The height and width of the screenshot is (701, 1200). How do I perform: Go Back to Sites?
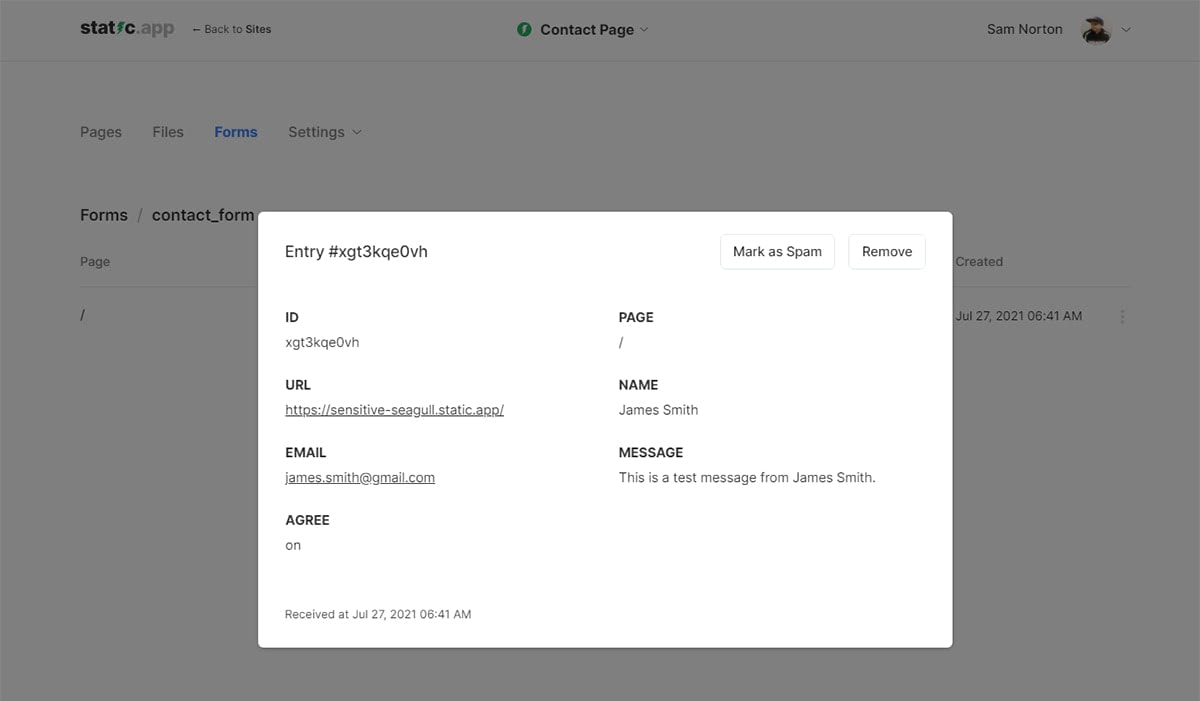point(231,29)
